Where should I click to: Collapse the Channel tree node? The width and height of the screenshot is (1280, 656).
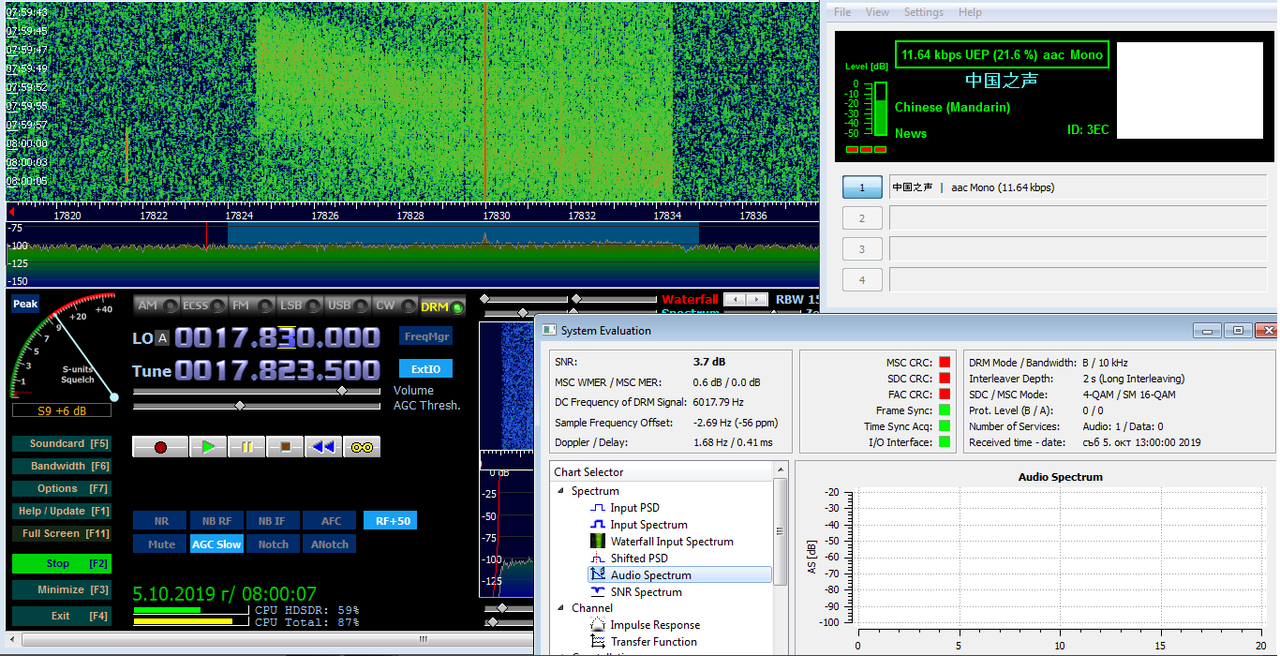point(560,608)
